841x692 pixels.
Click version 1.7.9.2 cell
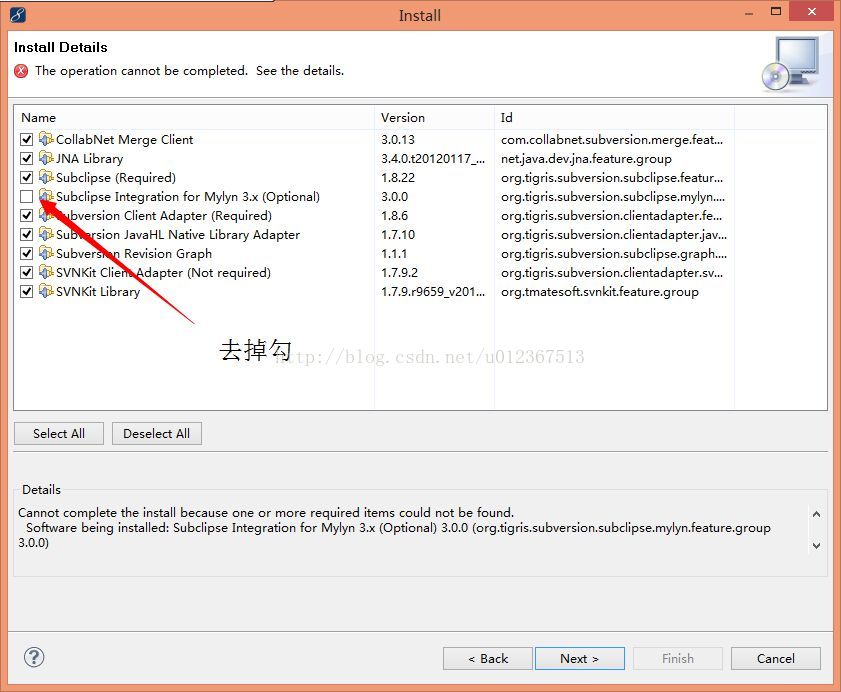(x=400, y=273)
